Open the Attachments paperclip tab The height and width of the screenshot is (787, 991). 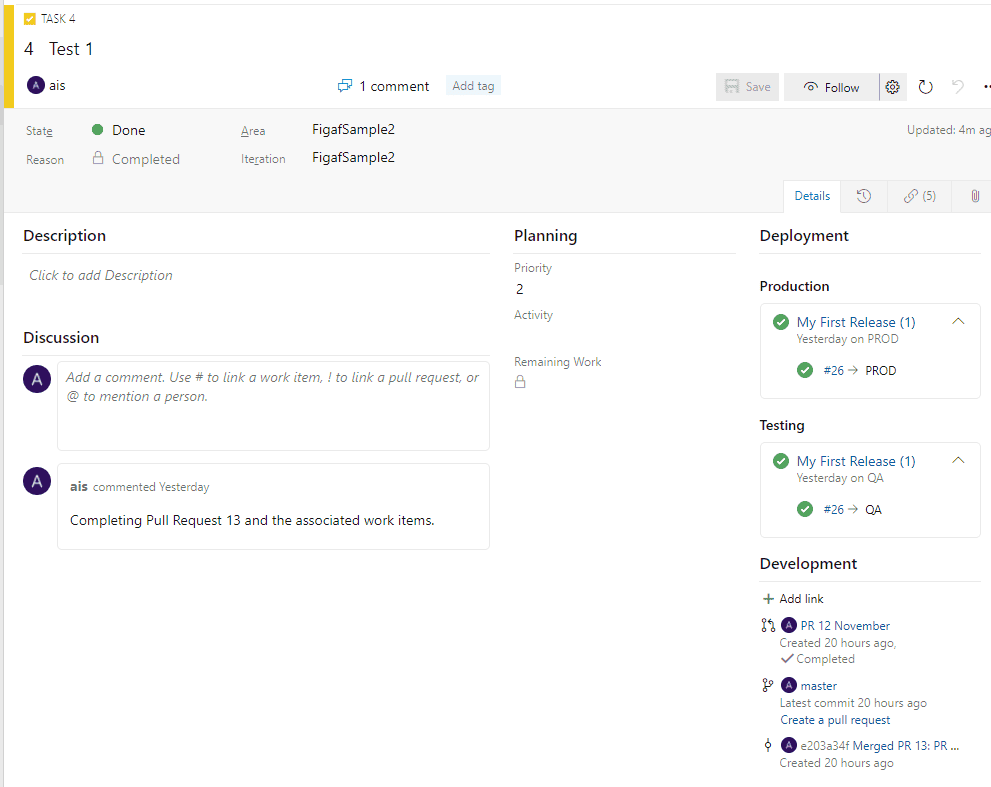tap(975, 196)
